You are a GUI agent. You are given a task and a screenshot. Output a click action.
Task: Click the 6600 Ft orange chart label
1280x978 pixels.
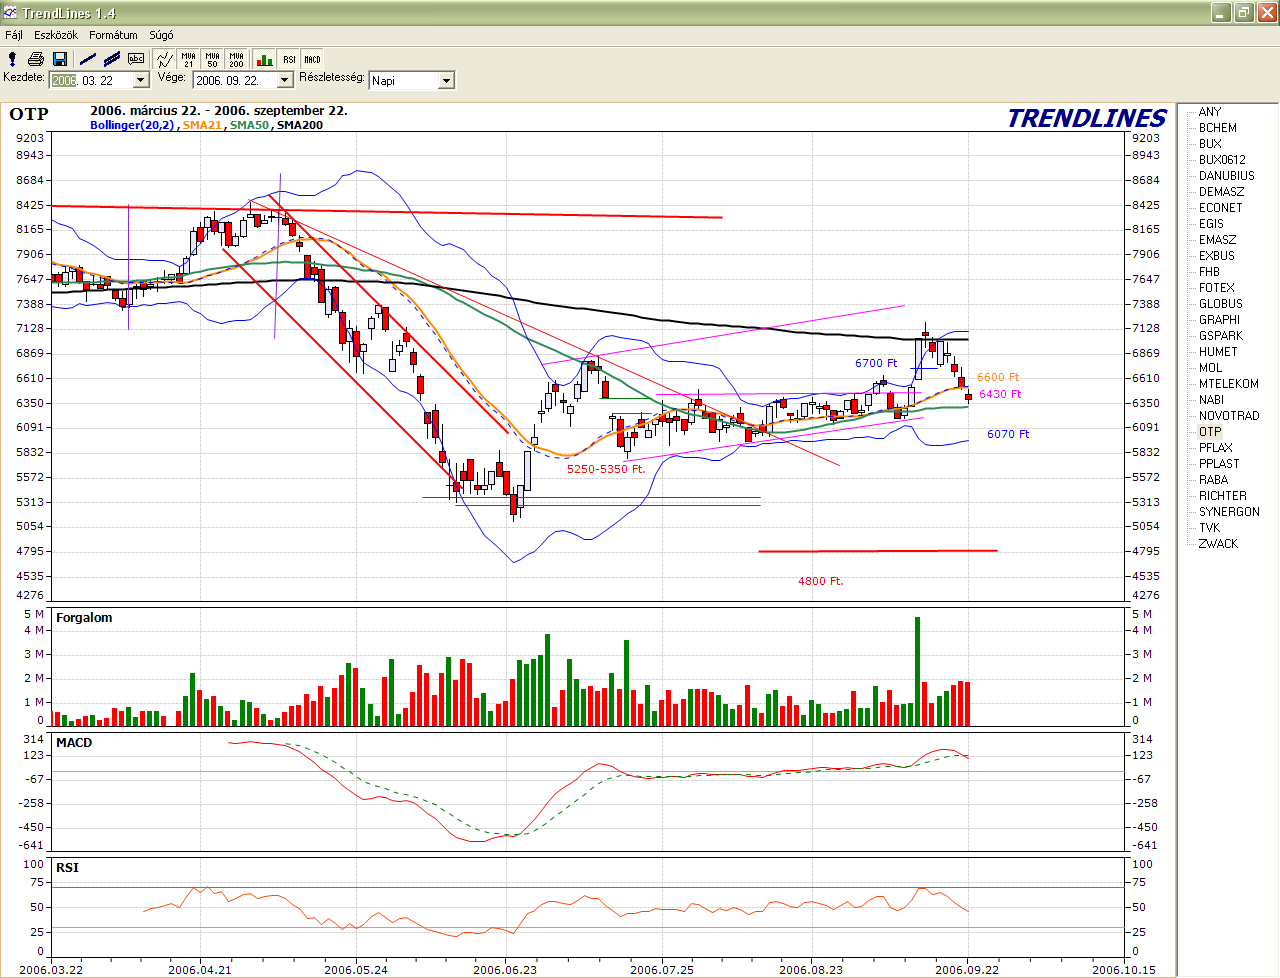click(x=998, y=377)
